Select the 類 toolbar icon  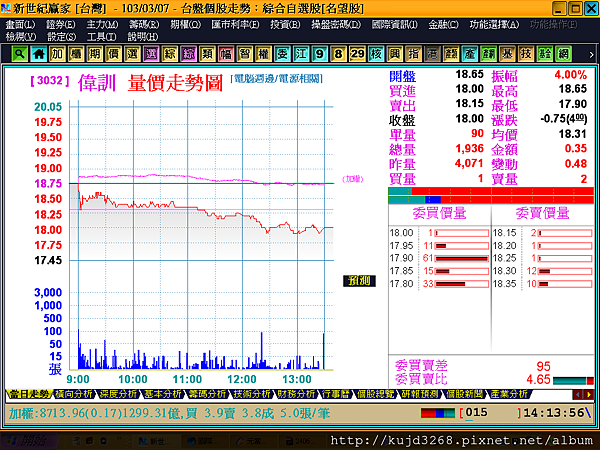point(207,54)
